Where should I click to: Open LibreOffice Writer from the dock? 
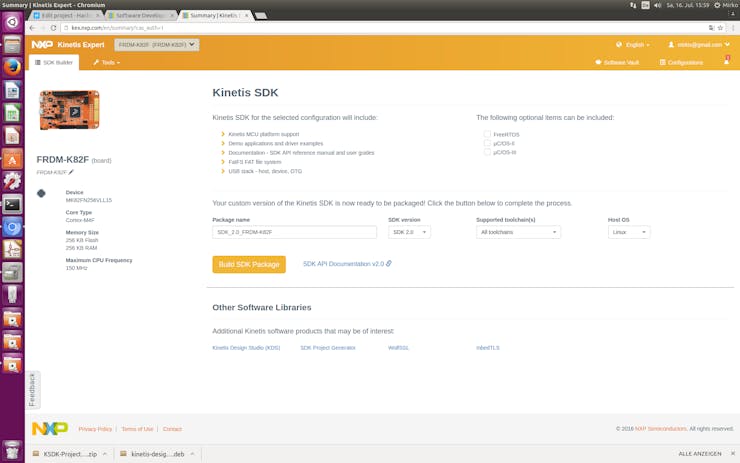[x=12, y=90]
